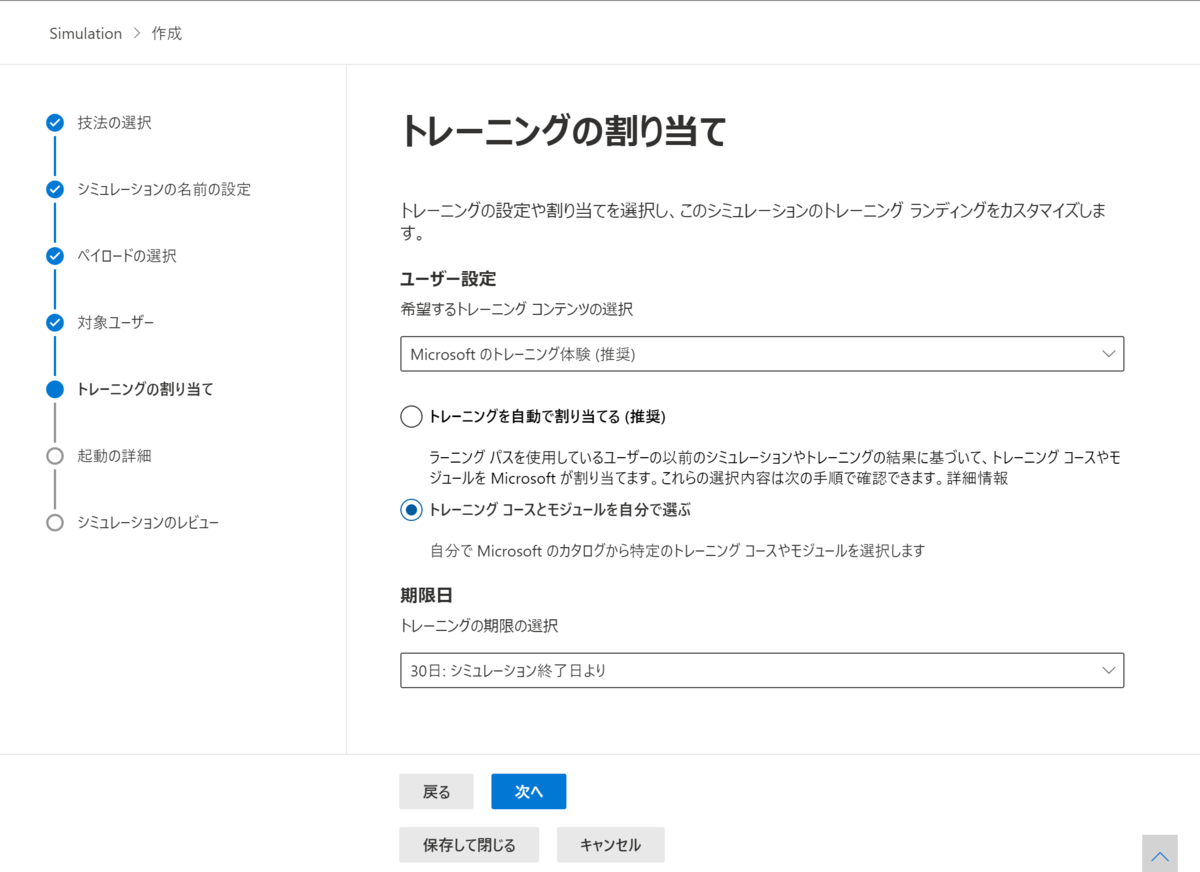This screenshot has width=1200, height=872.
Task: Click the chevron on the Microsoft トレーニング体験 dropdown
Action: pos(1108,353)
